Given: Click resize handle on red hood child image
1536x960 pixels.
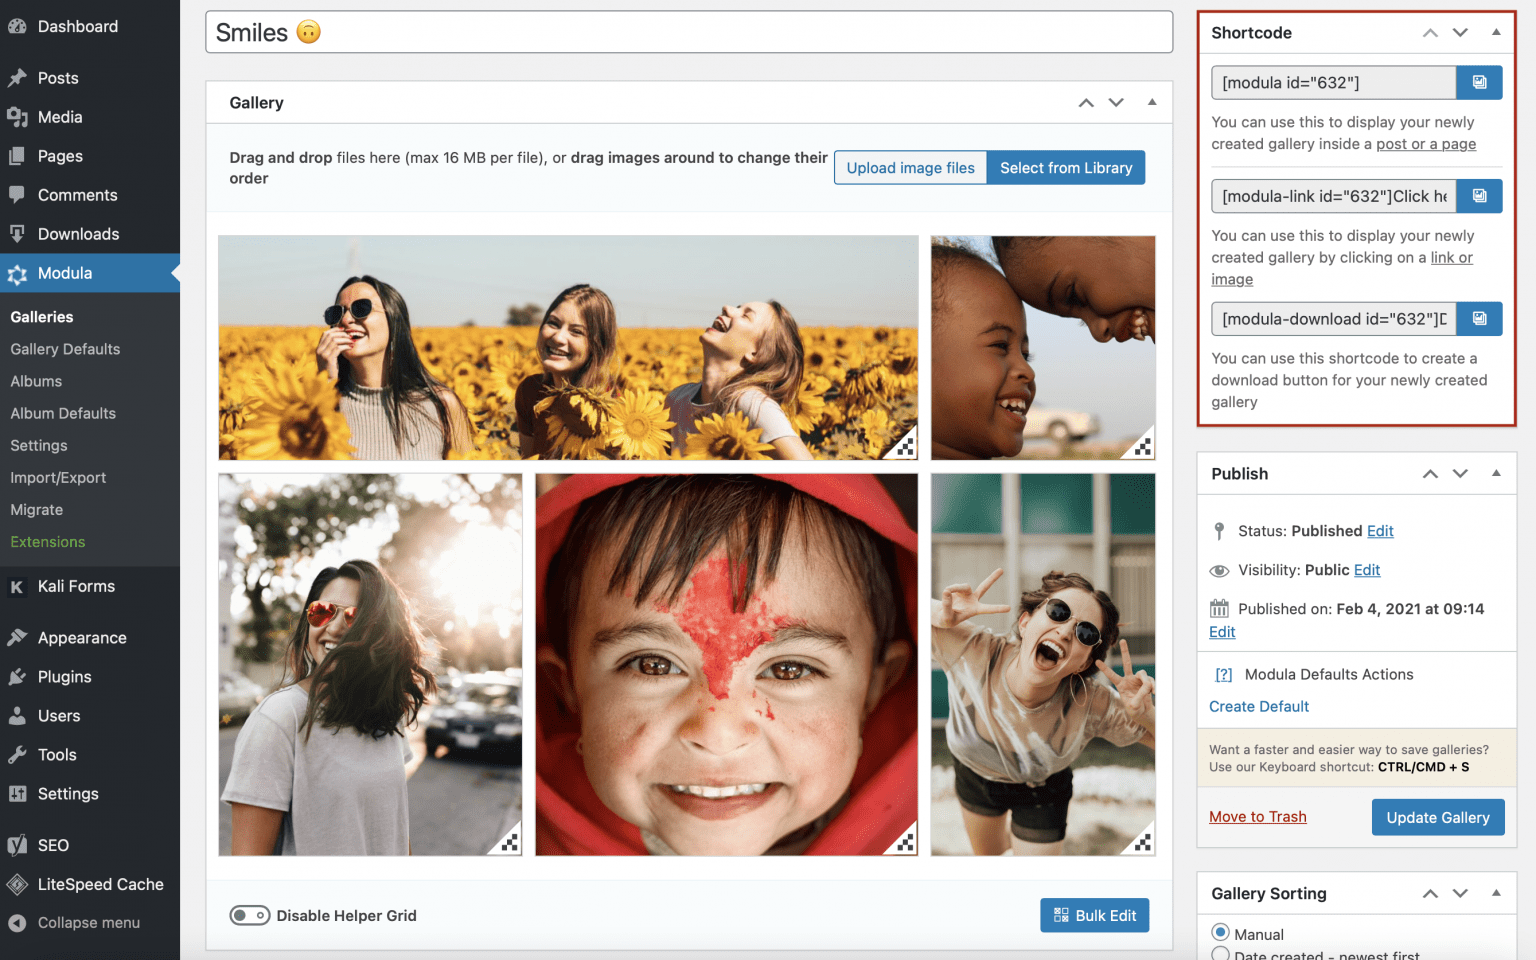Looking at the screenshot, I should (905, 843).
